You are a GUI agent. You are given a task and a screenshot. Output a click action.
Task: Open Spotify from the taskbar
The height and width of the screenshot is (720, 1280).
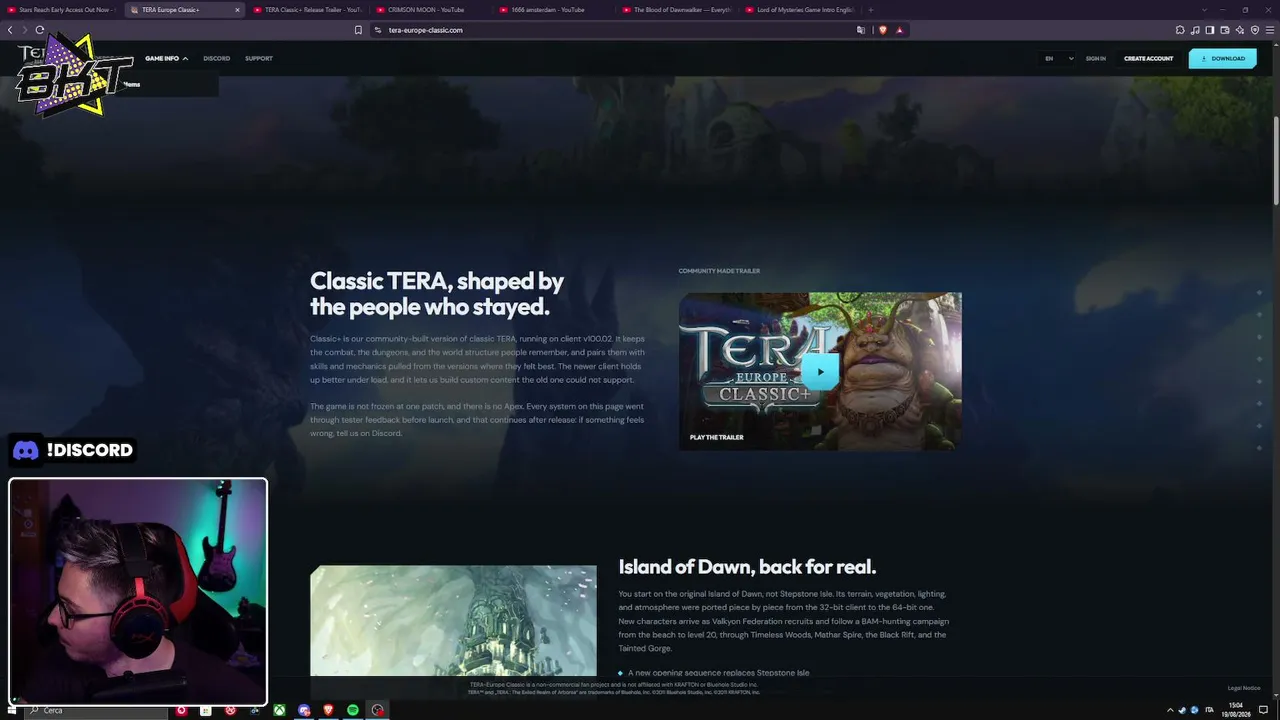[353, 710]
